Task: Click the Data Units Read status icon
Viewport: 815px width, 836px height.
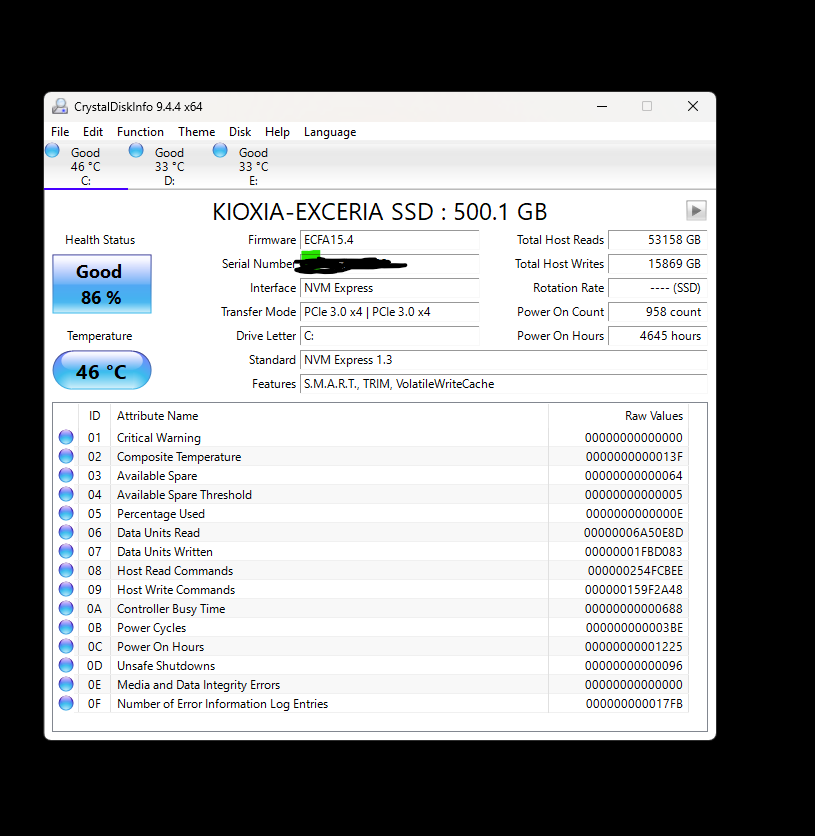Action: pos(66,532)
